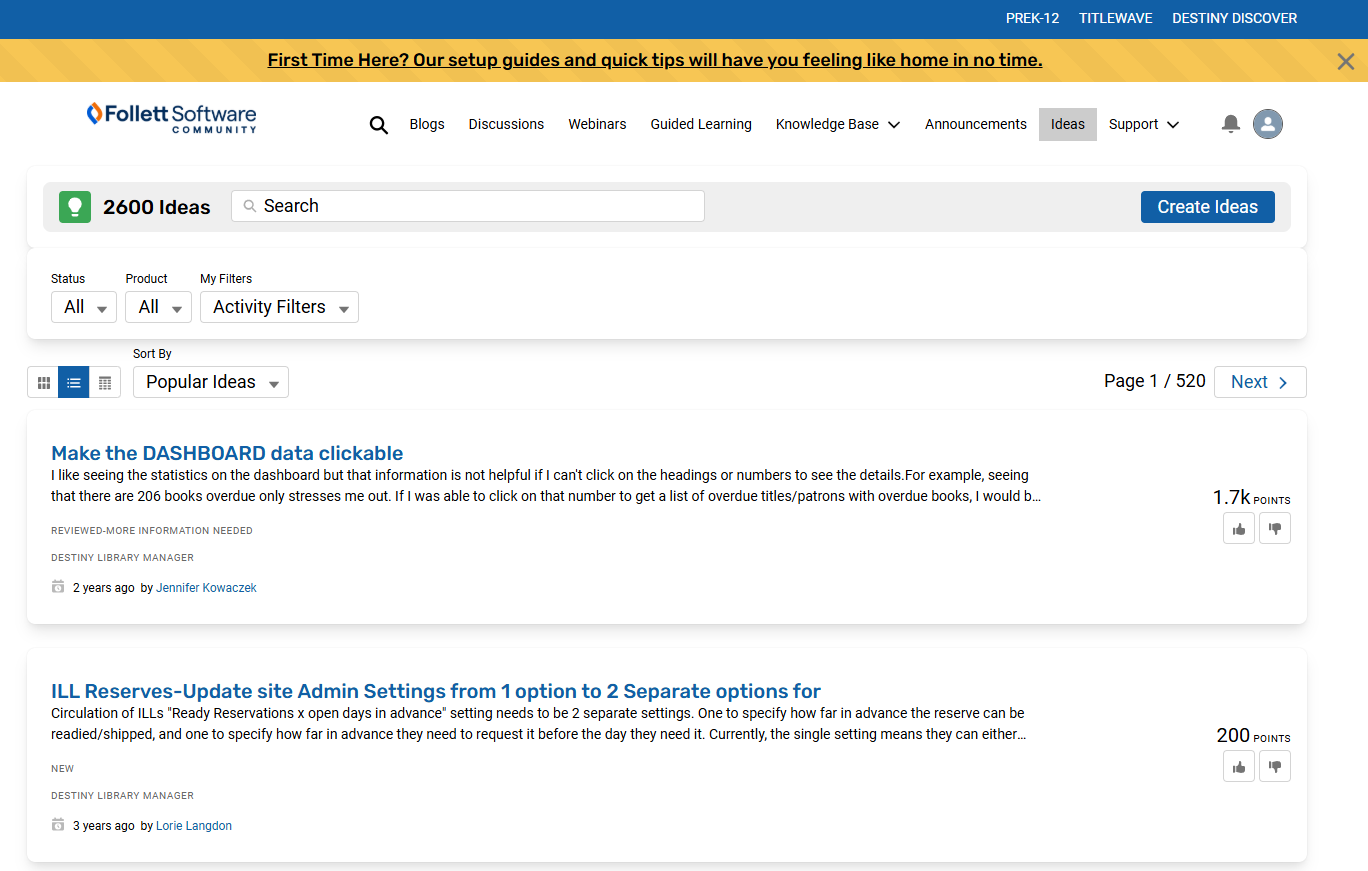1368x871 pixels.
Task: Open the Status filter dropdown
Action: pyautogui.click(x=83, y=307)
